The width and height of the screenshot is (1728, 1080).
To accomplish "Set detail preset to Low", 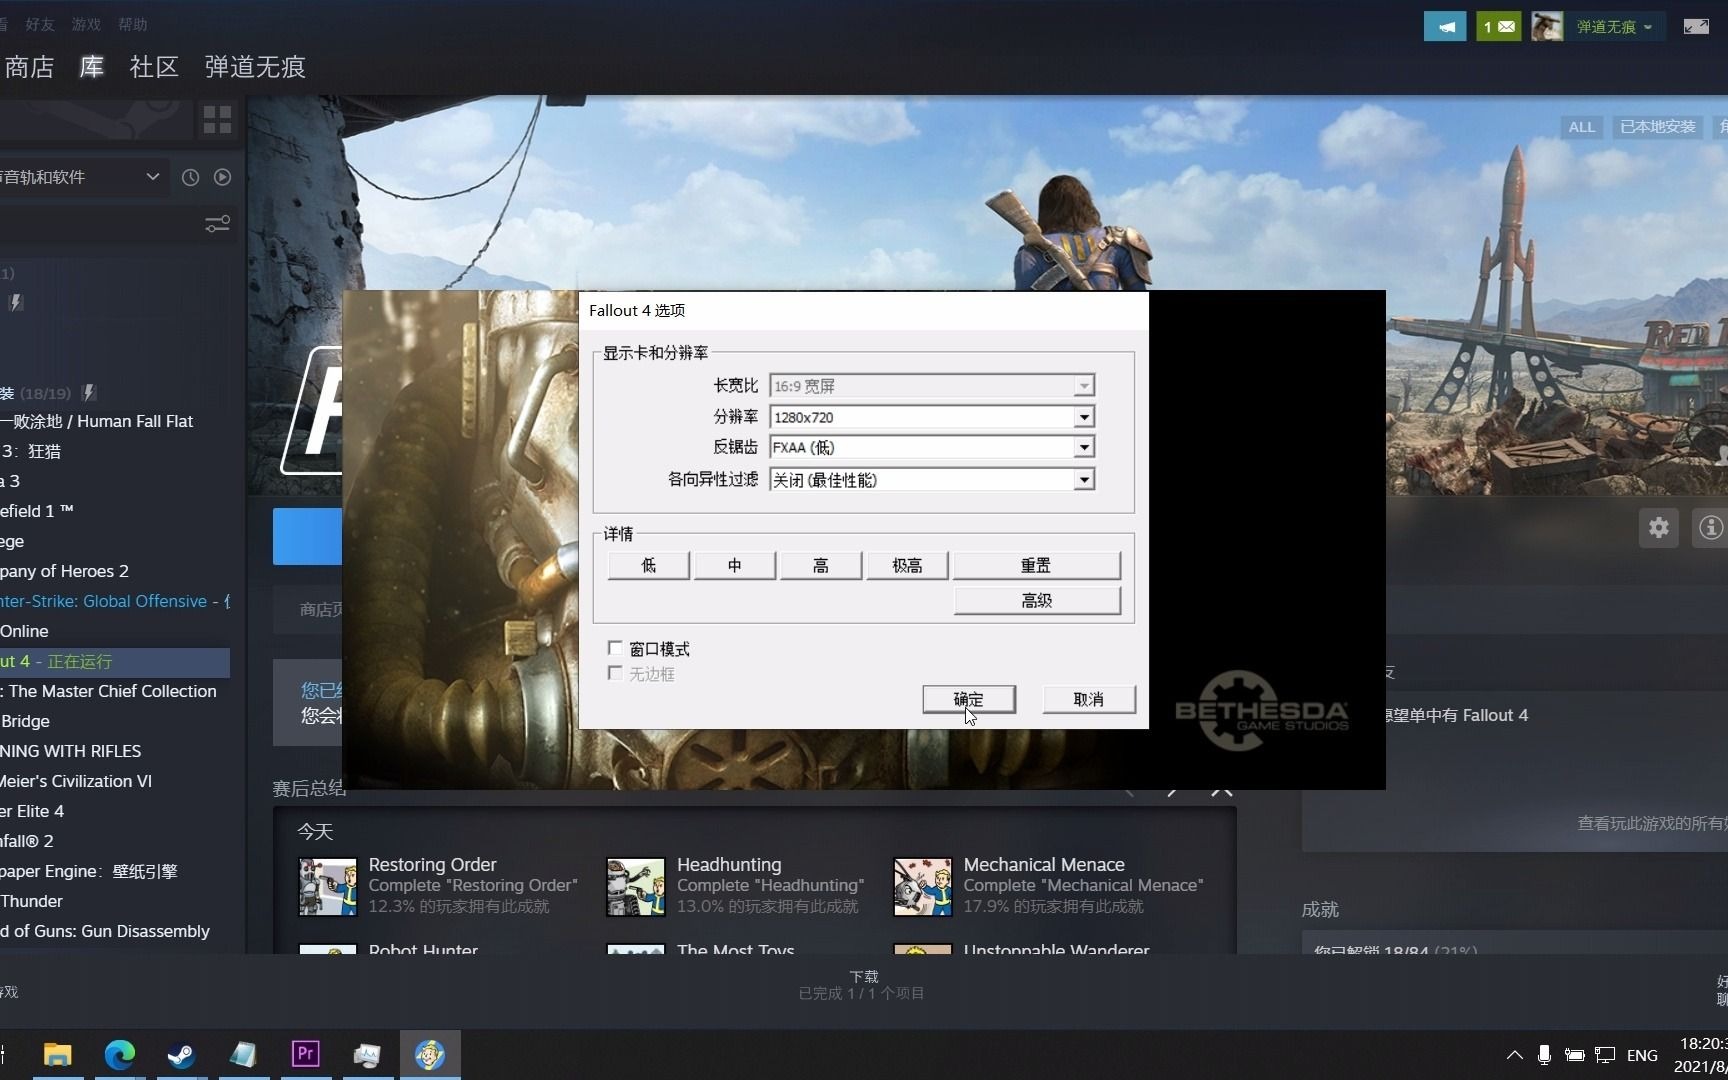I will (x=648, y=565).
